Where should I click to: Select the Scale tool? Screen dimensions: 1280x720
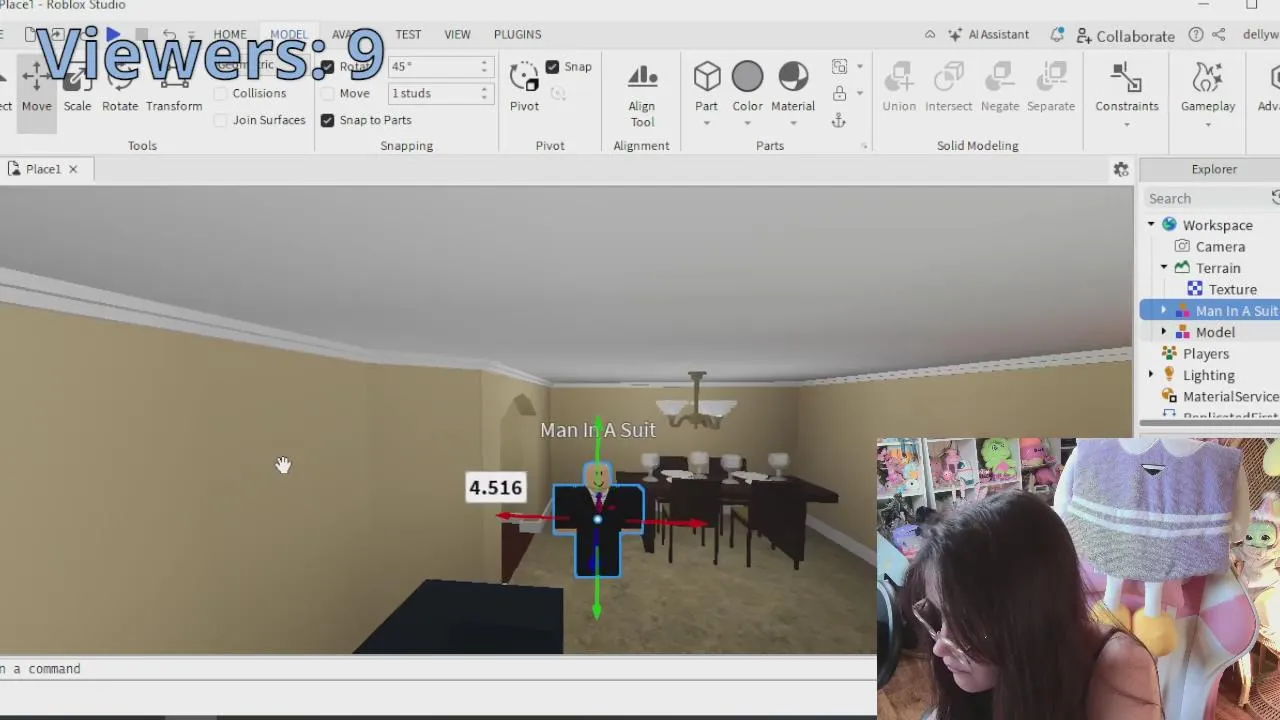point(77,88)
